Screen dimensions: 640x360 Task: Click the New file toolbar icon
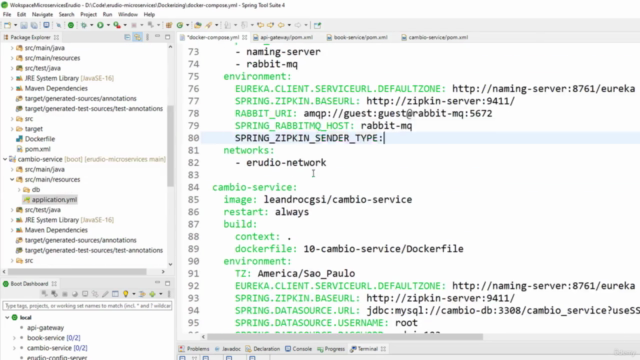(x=7, y=25)
